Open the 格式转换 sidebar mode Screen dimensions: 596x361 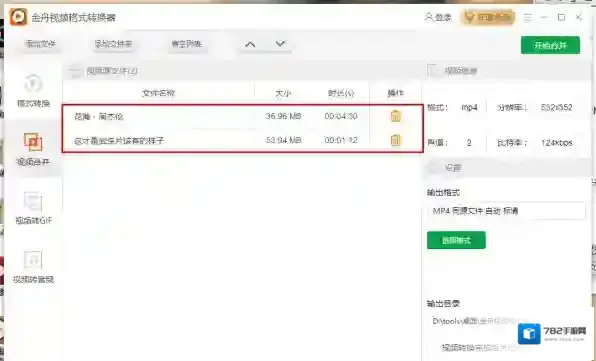click(33, 91)
